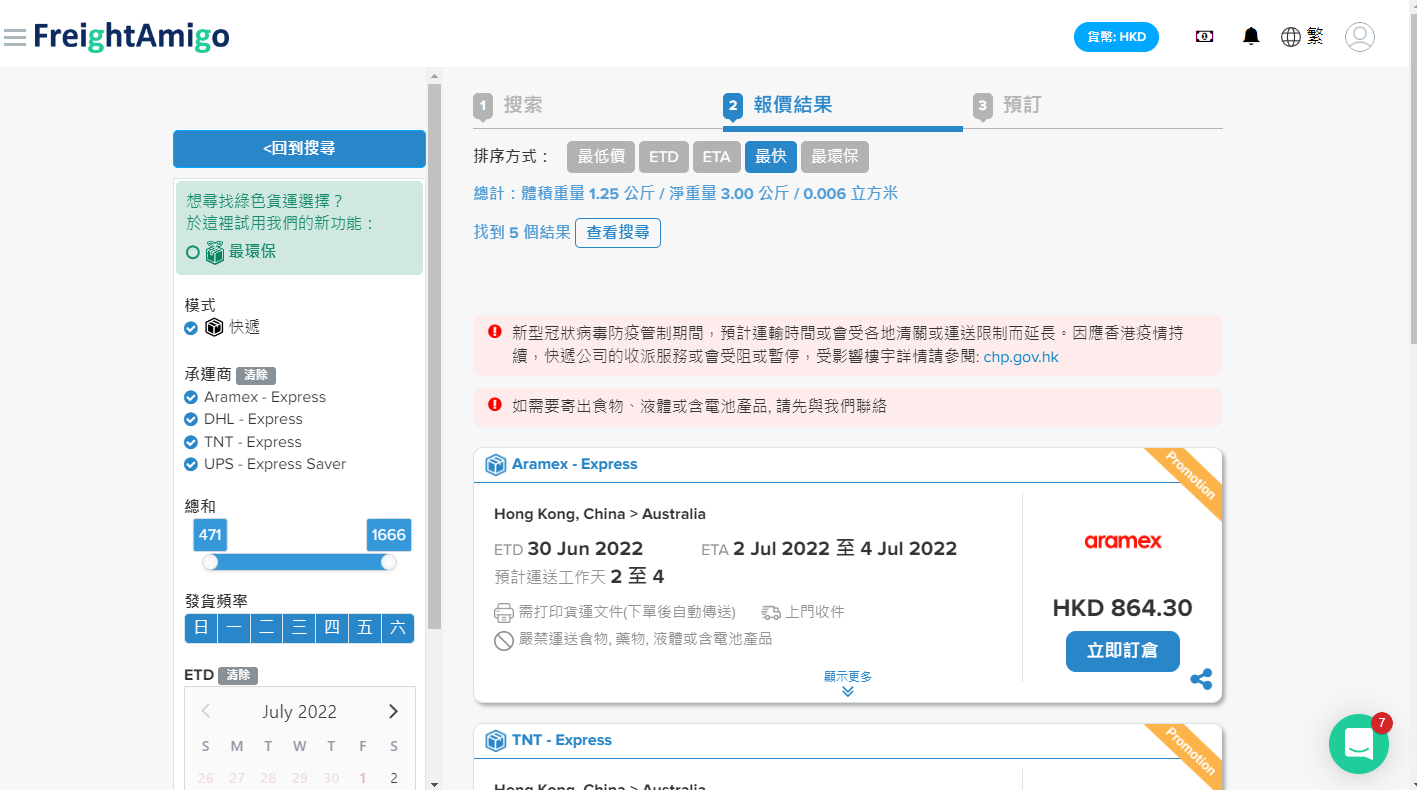Sort results by 最環保

[835, 157]
